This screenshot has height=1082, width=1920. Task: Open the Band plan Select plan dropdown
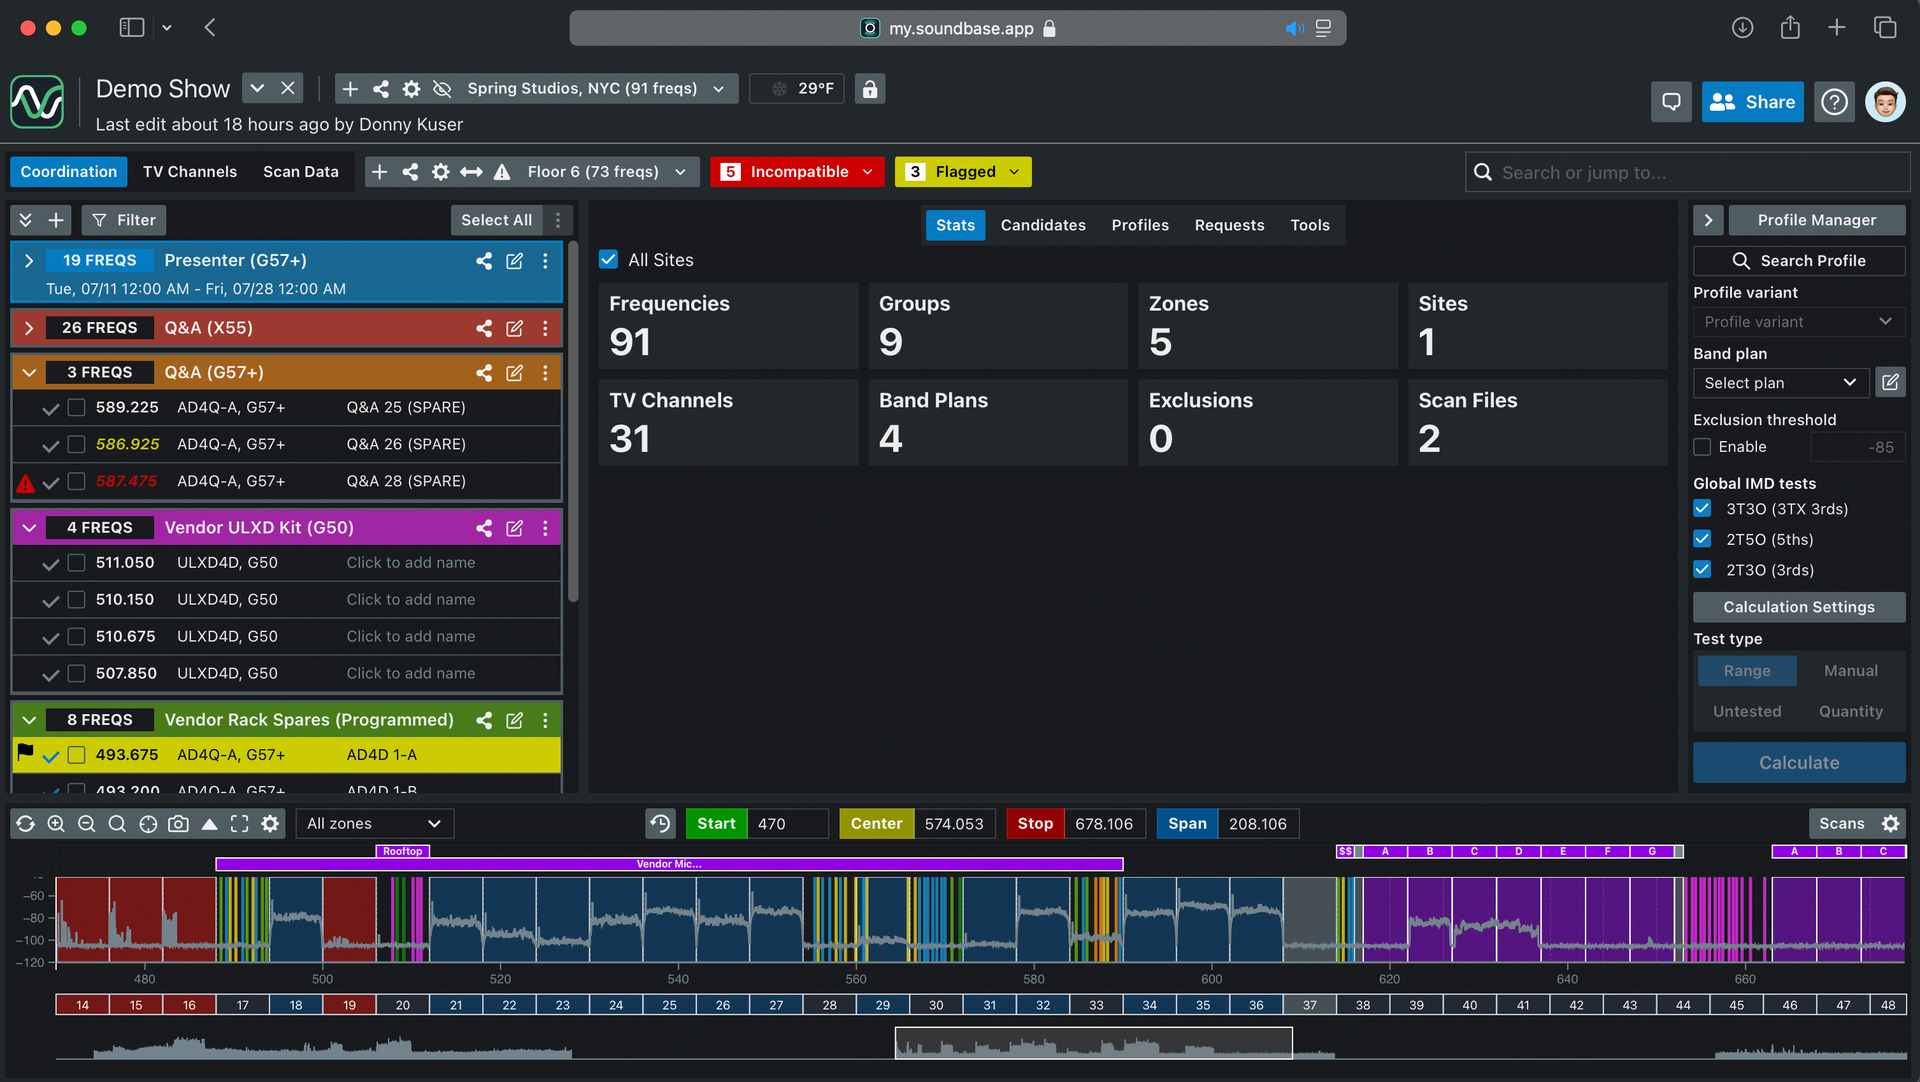[1780, 382]
